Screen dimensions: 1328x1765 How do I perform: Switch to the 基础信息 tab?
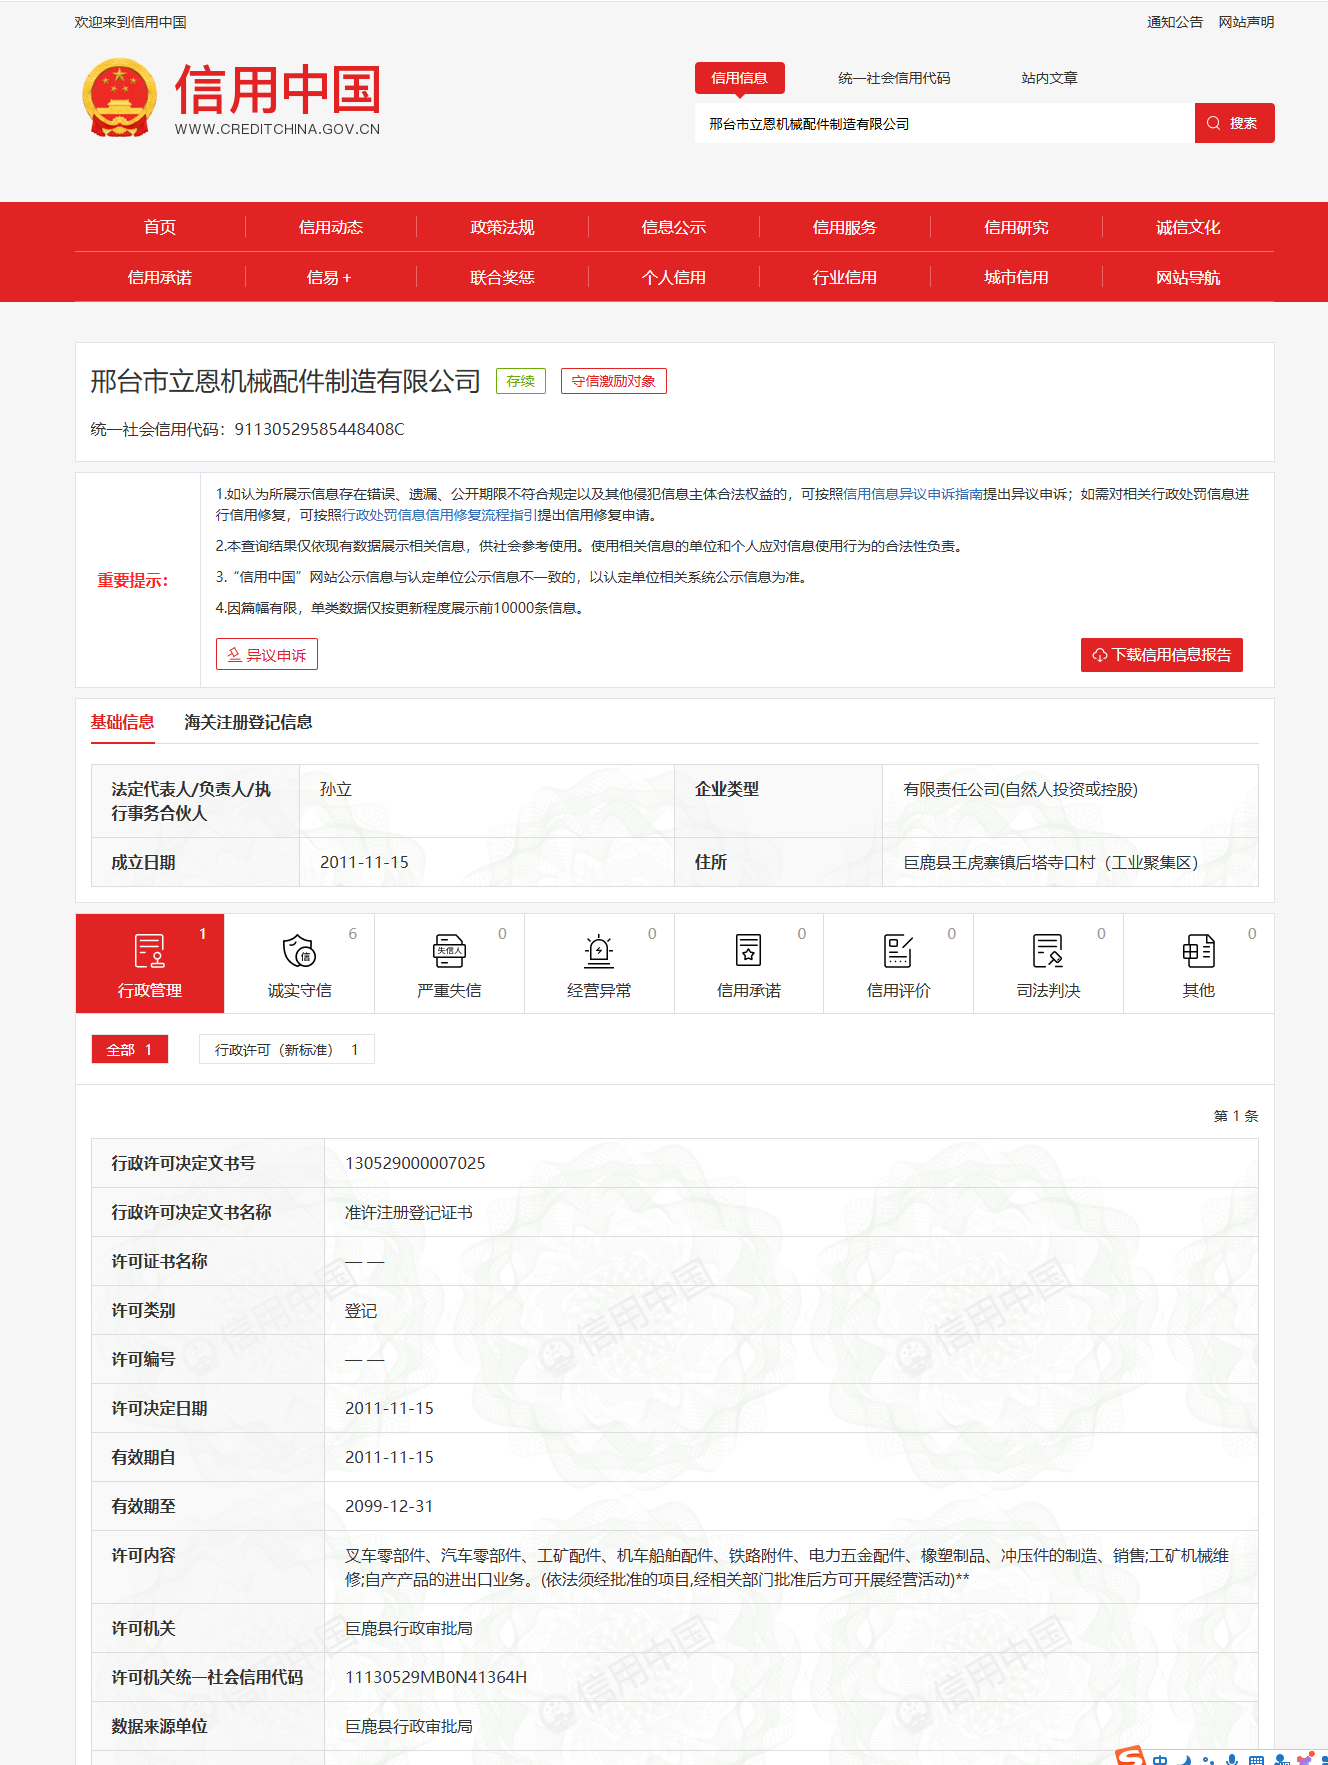coord(122,722)
